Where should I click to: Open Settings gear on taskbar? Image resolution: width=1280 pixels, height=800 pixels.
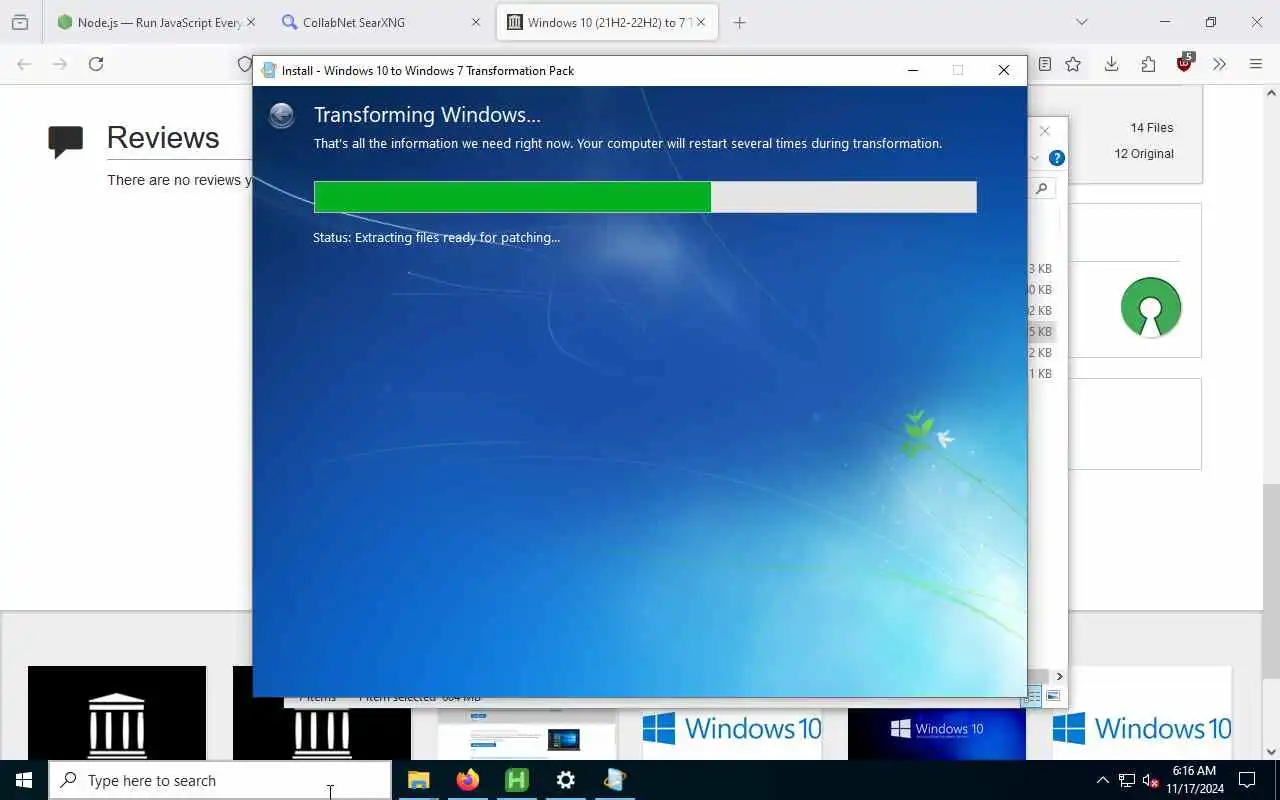point(565,780)
